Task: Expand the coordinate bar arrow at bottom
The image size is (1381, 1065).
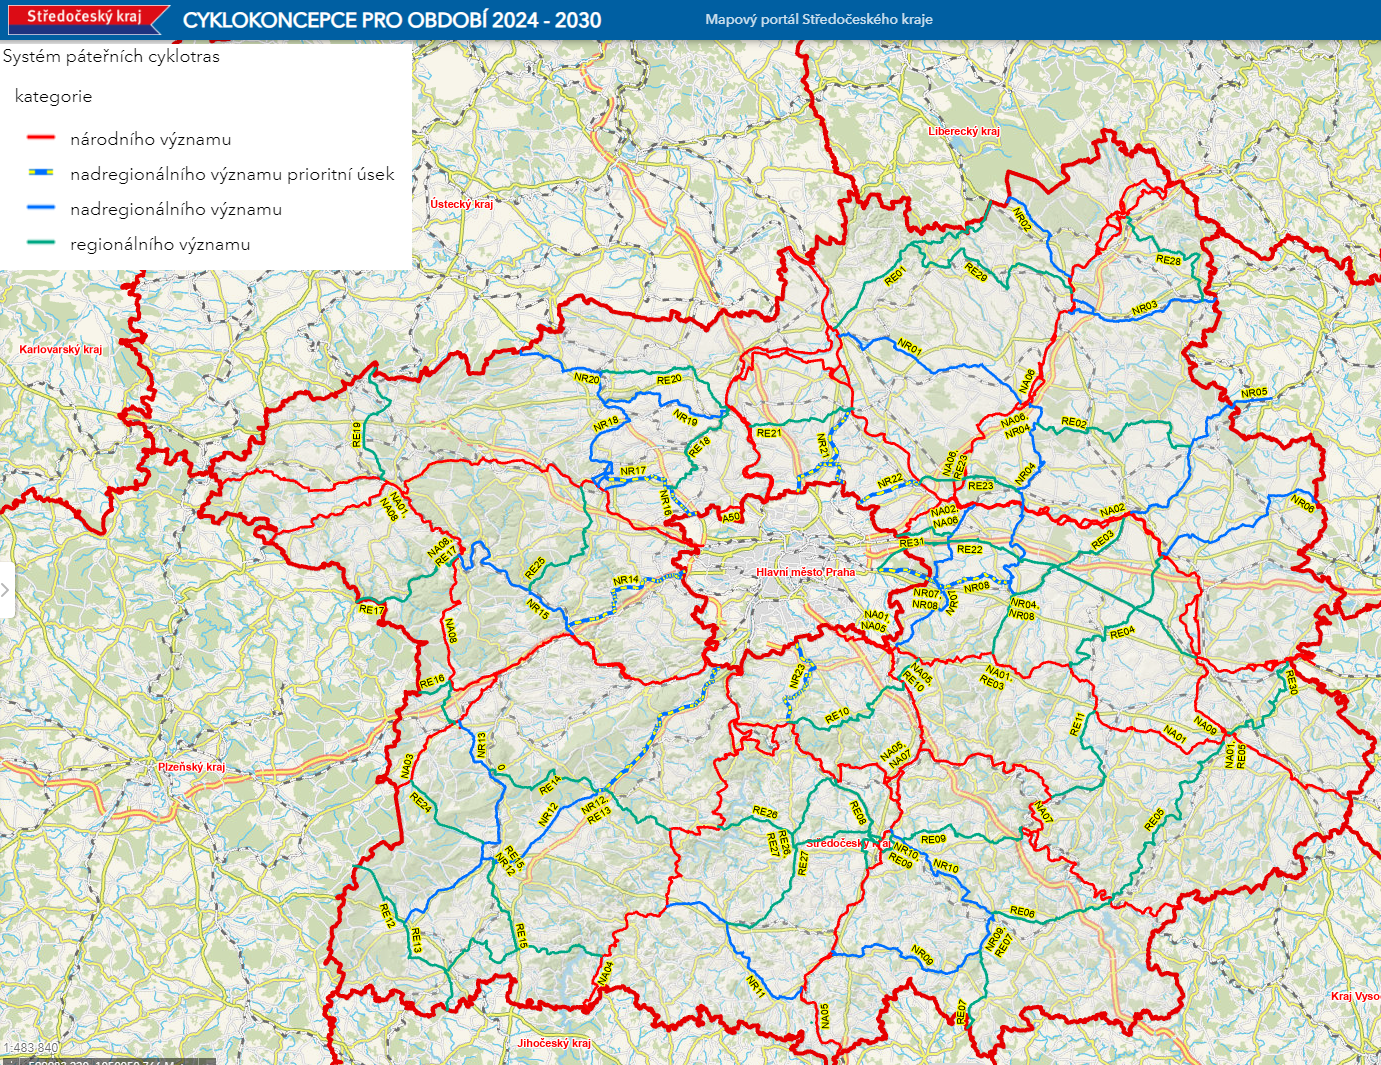Action: click(x=208, y=1062)
